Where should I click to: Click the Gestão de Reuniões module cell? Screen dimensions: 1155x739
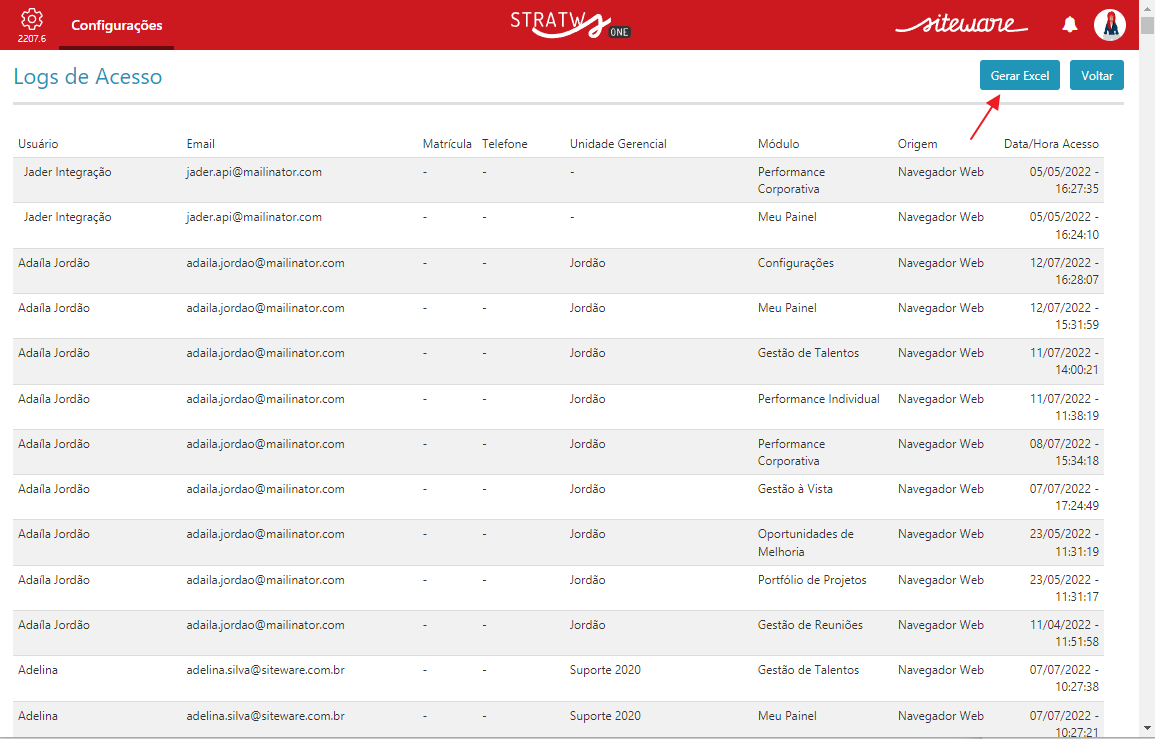[810, 625]
